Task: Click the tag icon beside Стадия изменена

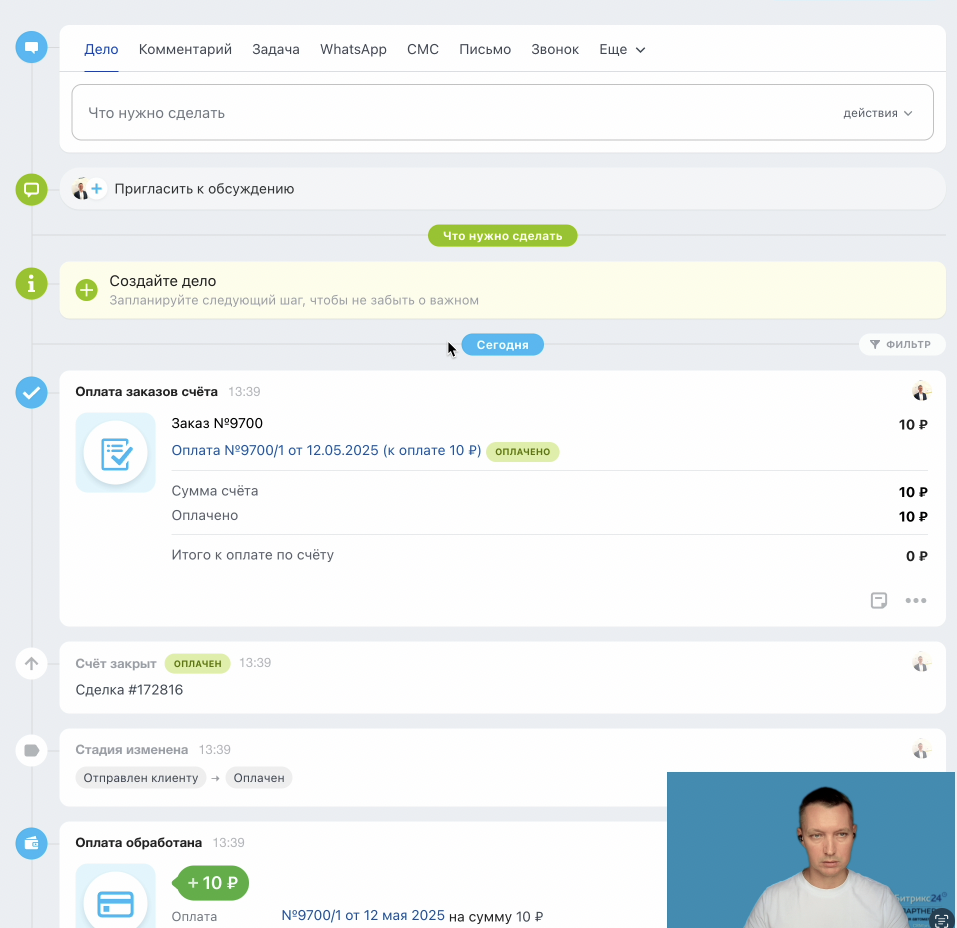Action: tap(31, 750)
